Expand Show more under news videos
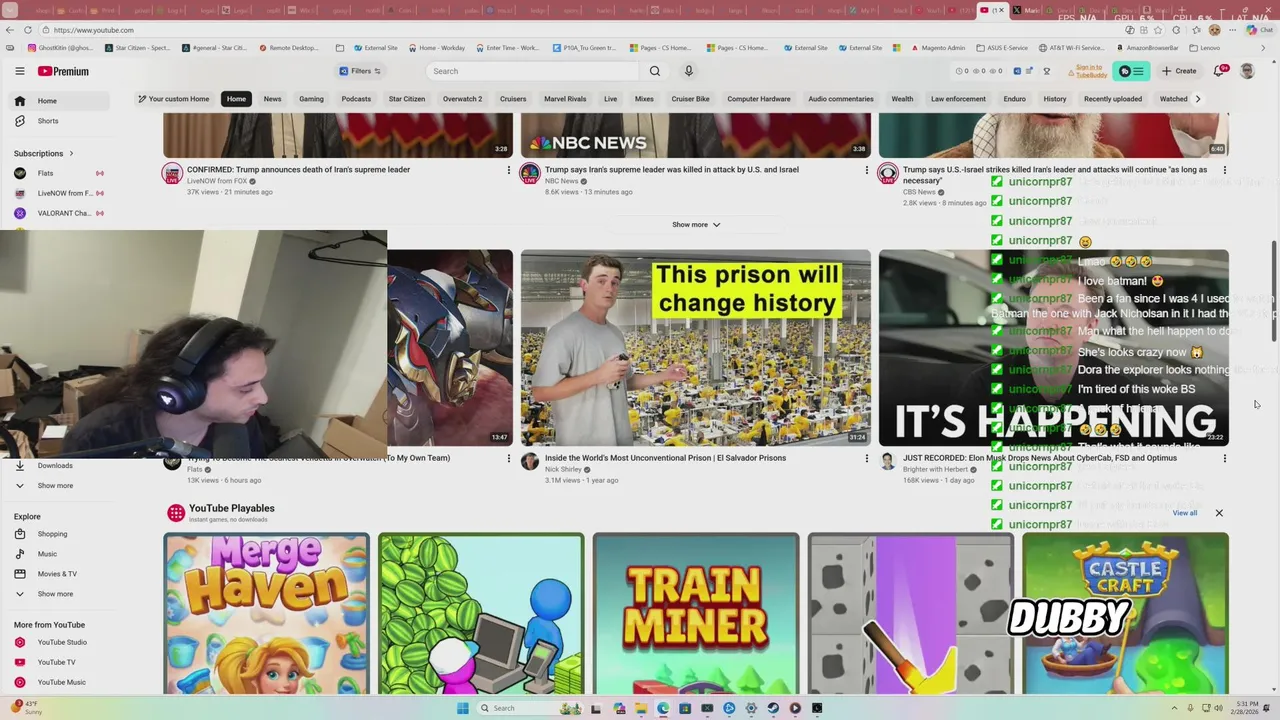Viewport: 1280px width, 720px height. pyautogui.click(x=696, y=225)
